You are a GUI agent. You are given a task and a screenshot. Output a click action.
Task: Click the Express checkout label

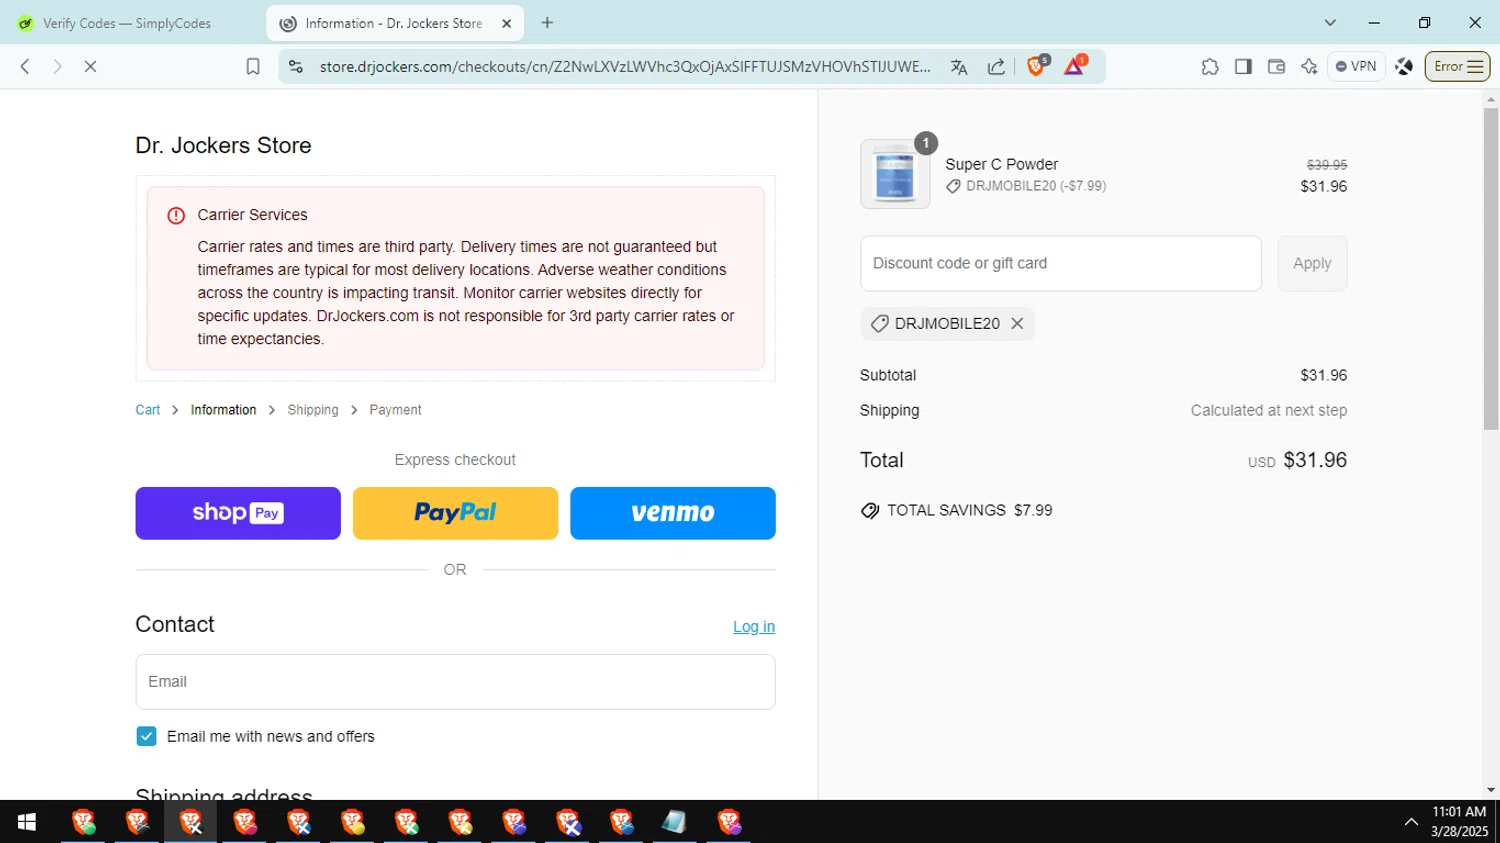[x=455, y=460]
